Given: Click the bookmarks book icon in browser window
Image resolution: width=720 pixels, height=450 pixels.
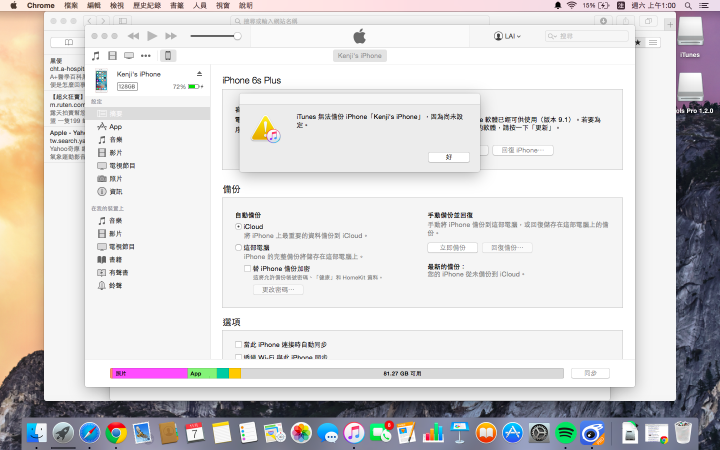Looking at the screenshot, I should click(x=68, y=42).
